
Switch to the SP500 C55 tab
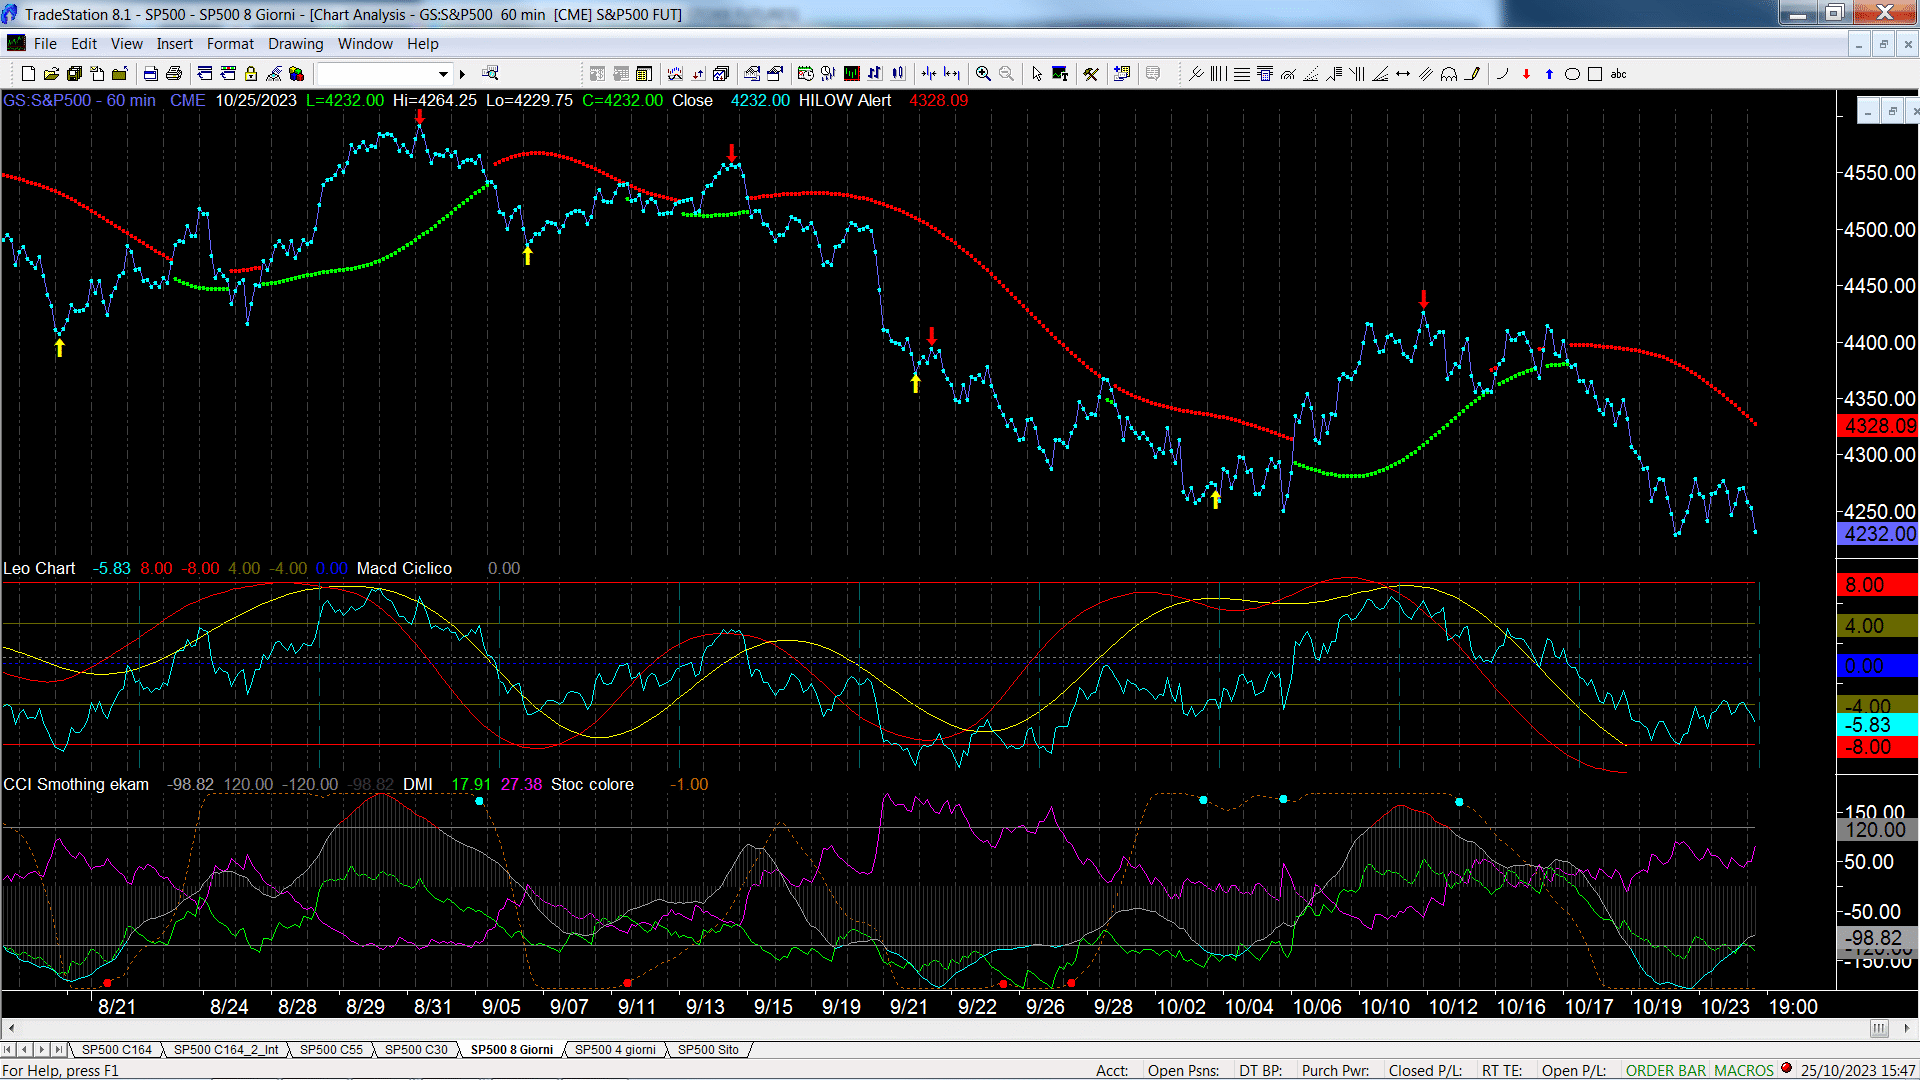coord(331,1049)
